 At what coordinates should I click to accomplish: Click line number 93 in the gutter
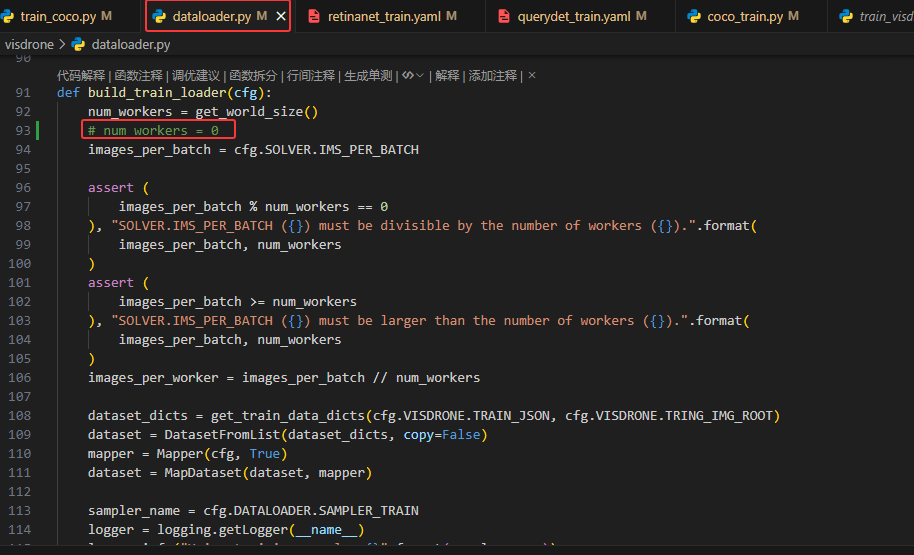coord(23,131)
